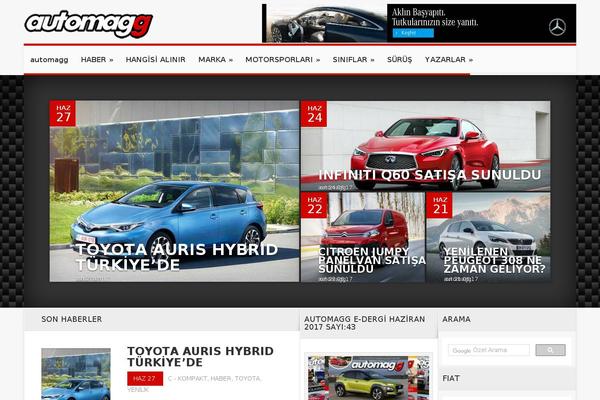
Task: Open the INFINITI Q60 SATIŞA SUNULDU headline
Action: (430, 175)
